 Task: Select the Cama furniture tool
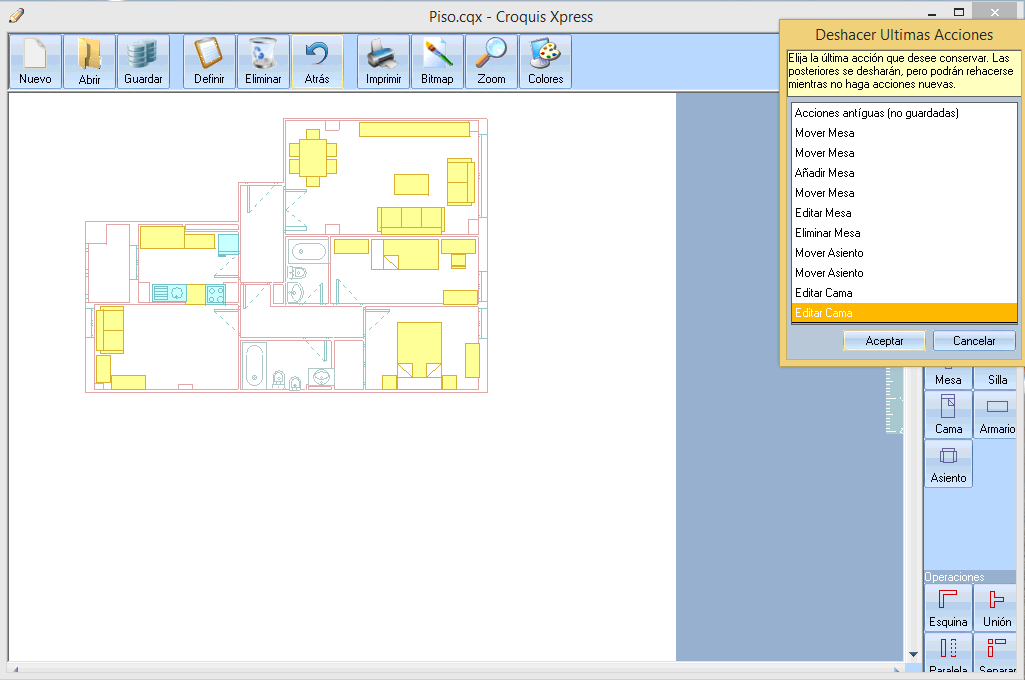click(948, 414)
